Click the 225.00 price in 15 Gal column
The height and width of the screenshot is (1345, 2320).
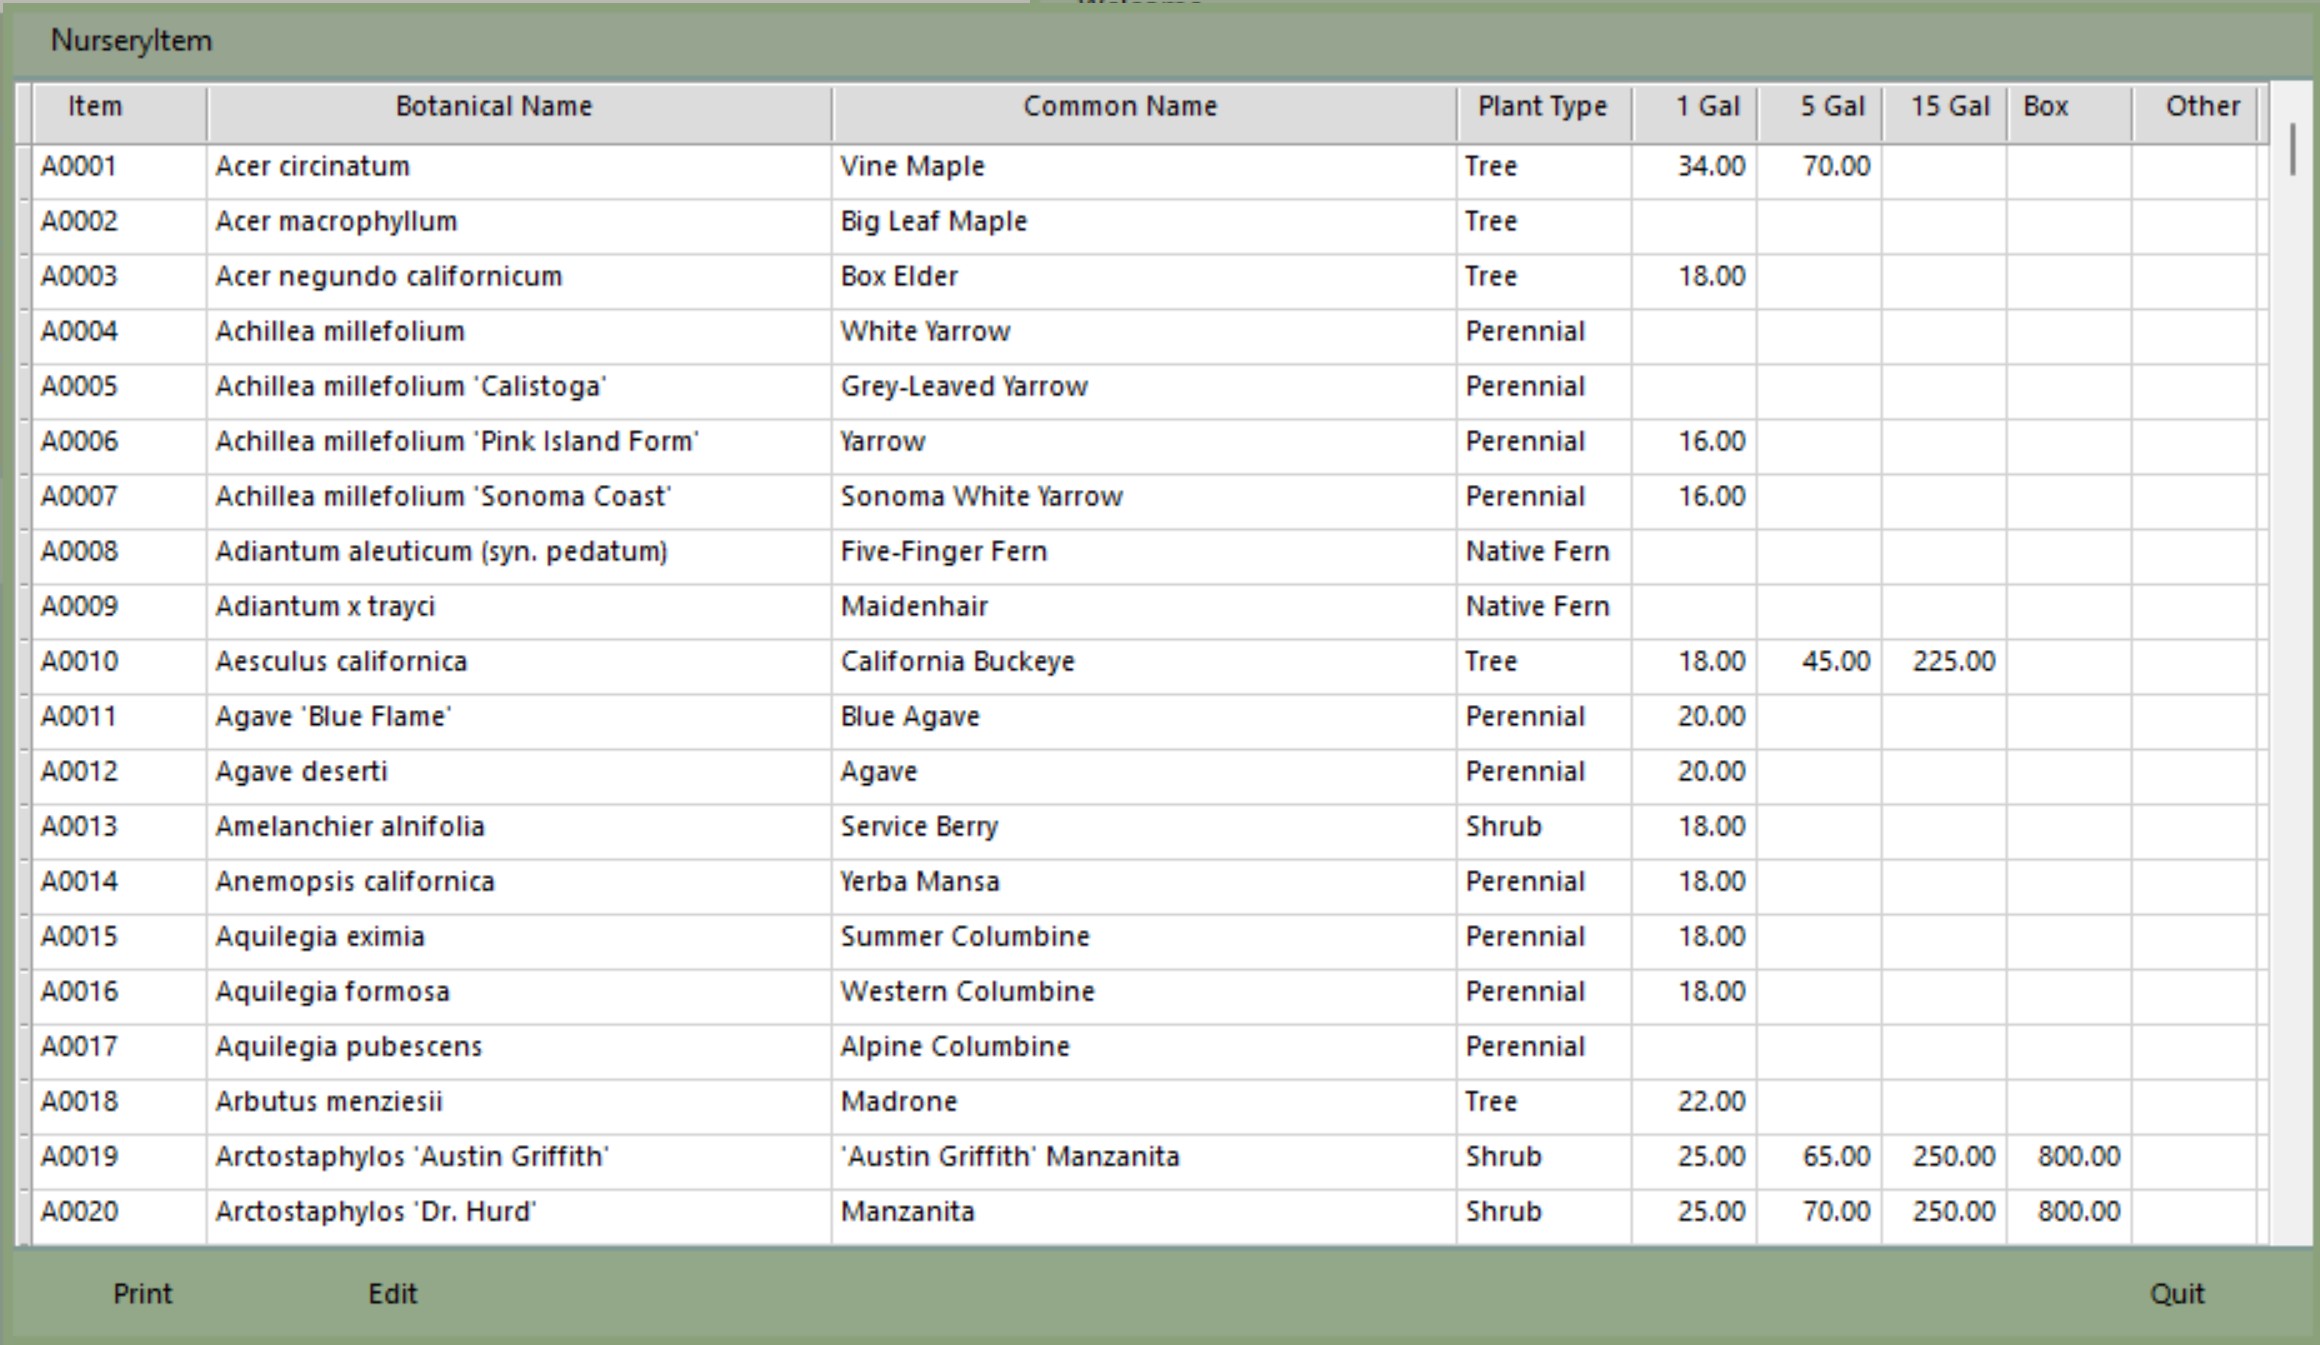tap(1953, 661)
